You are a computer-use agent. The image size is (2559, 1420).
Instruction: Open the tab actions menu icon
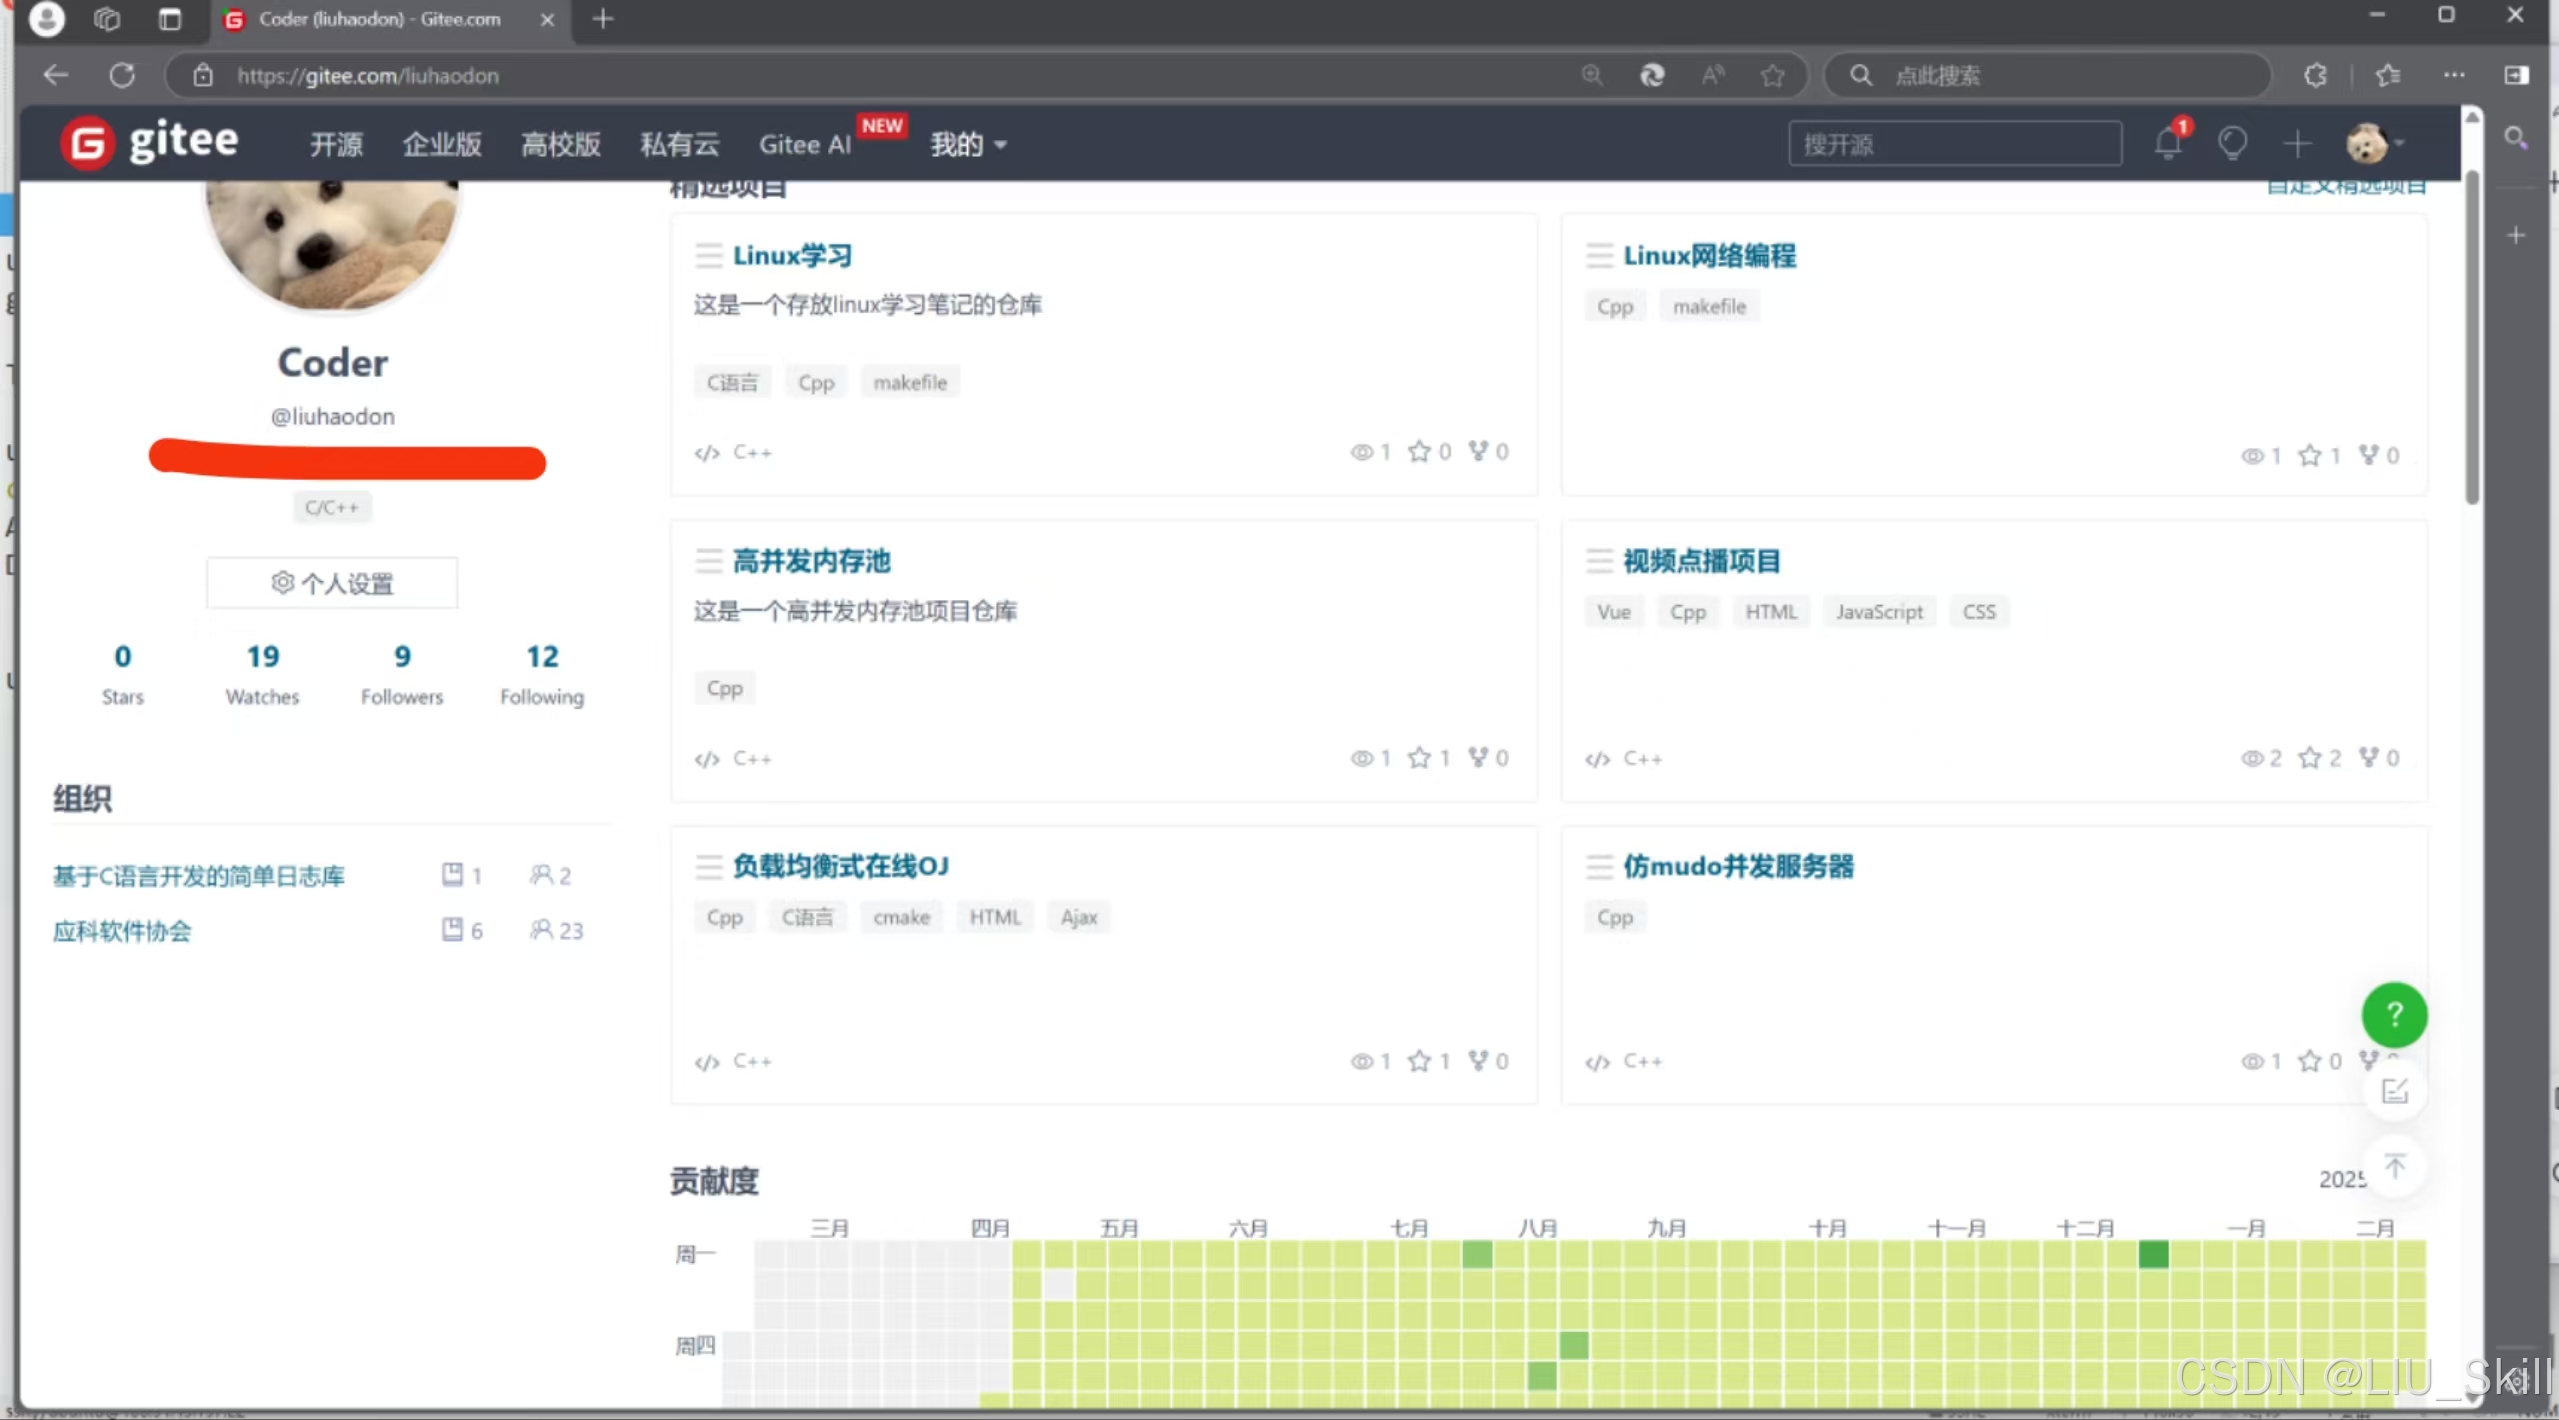pos(169,19)
